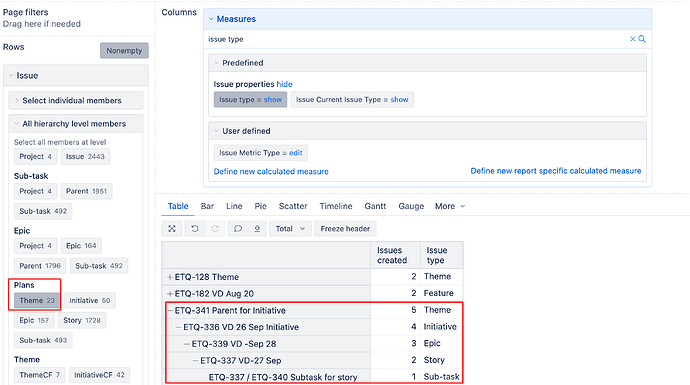
Task: Click edit link in Issue Metric Type chip
Action: (296, 153)
